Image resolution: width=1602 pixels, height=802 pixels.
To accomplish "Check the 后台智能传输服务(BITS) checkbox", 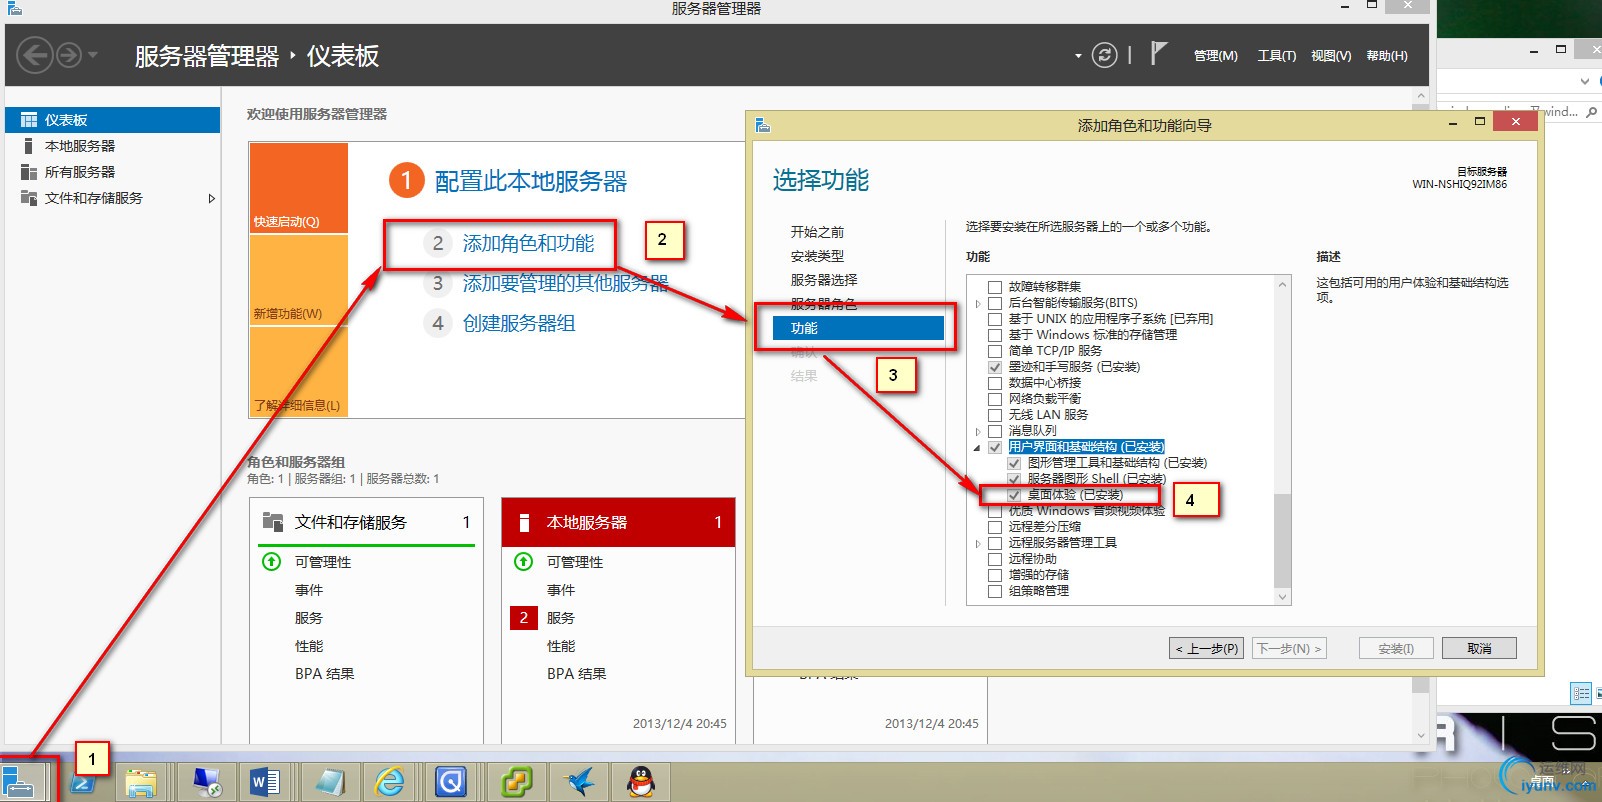I will tap(995, 303).
